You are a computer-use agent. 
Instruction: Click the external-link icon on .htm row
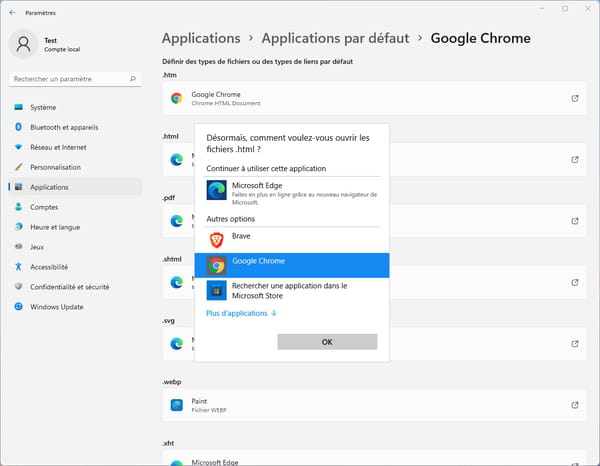tap(575, 98)
